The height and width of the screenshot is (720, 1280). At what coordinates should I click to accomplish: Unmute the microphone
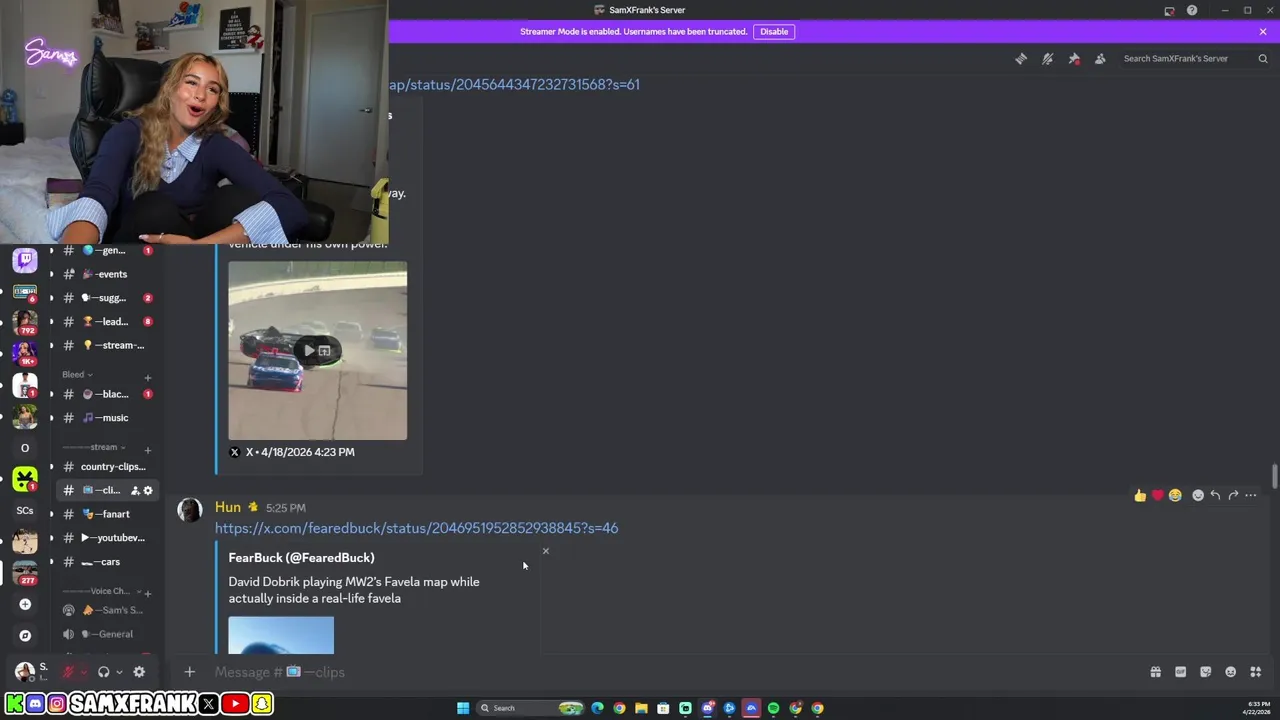tap(68, 672)
